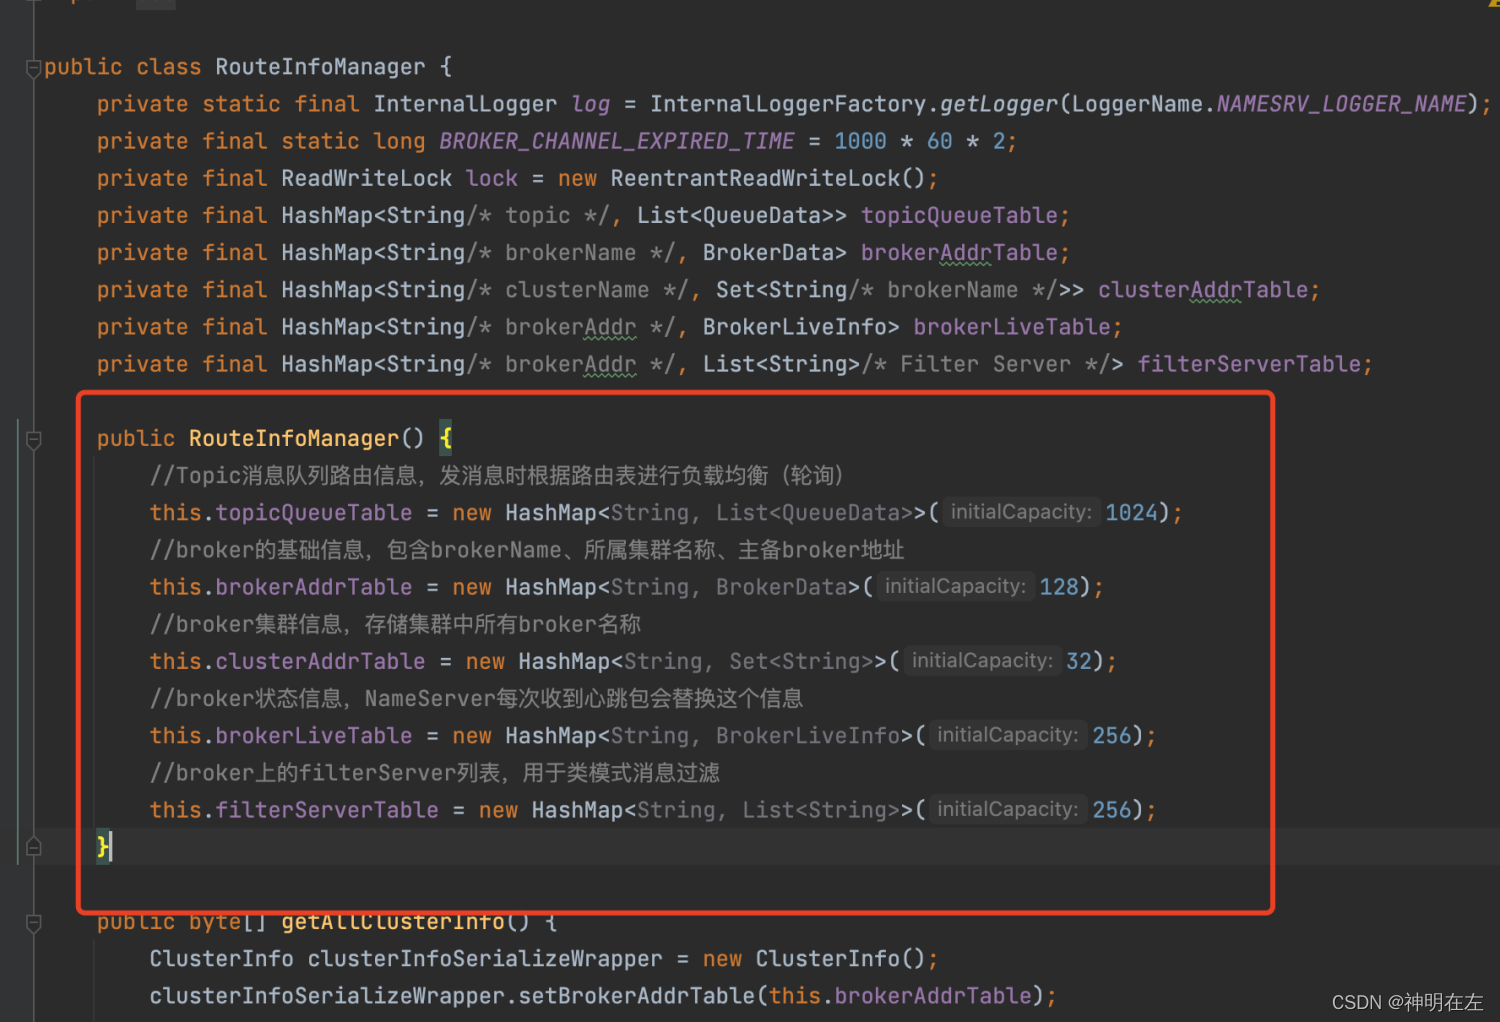
Task: Collapse the RouteInfoManager() constructor fold marker
Action: [33, 440]
